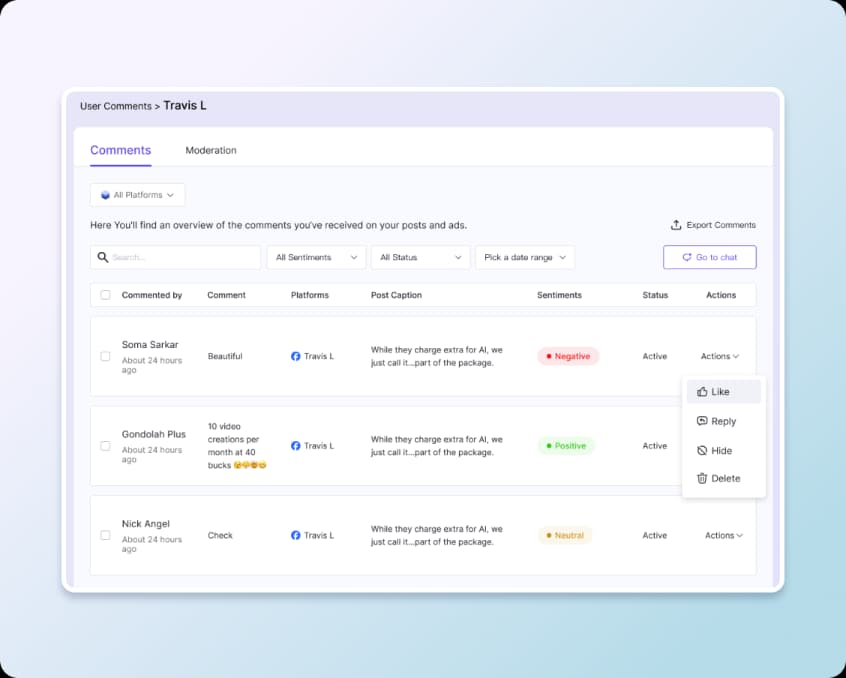Screen dimensions: 846x678
Task: Open the Pick a date range dropdown
Action: 525,257
